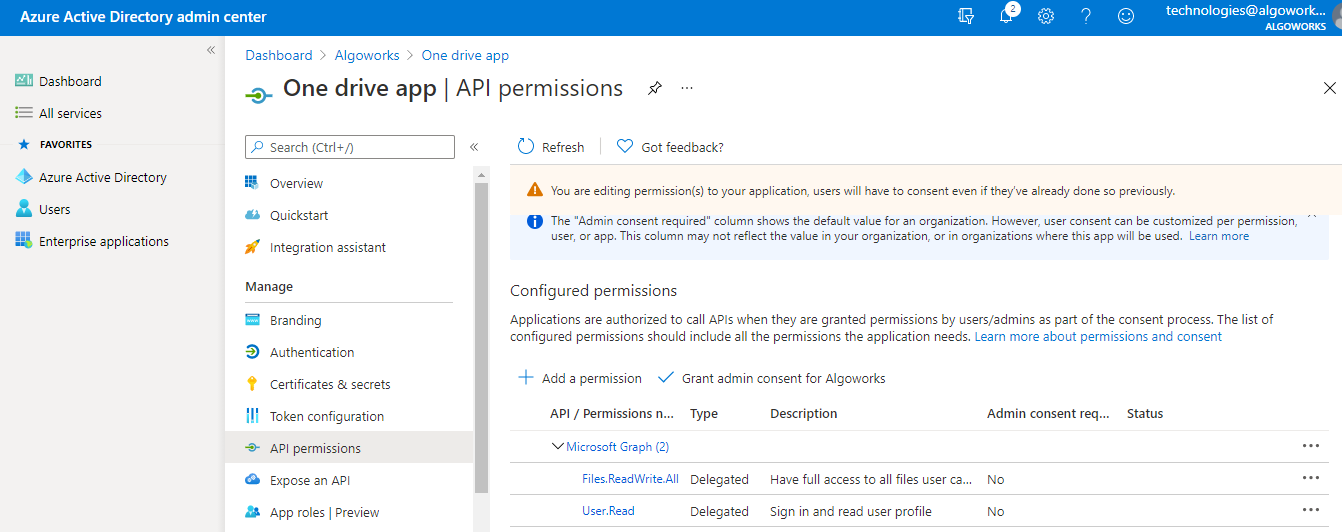Click Delegated type in Files.ReadWrite.All row
The height and width of the screenshot is (532, 1342).
coord(719,479)
